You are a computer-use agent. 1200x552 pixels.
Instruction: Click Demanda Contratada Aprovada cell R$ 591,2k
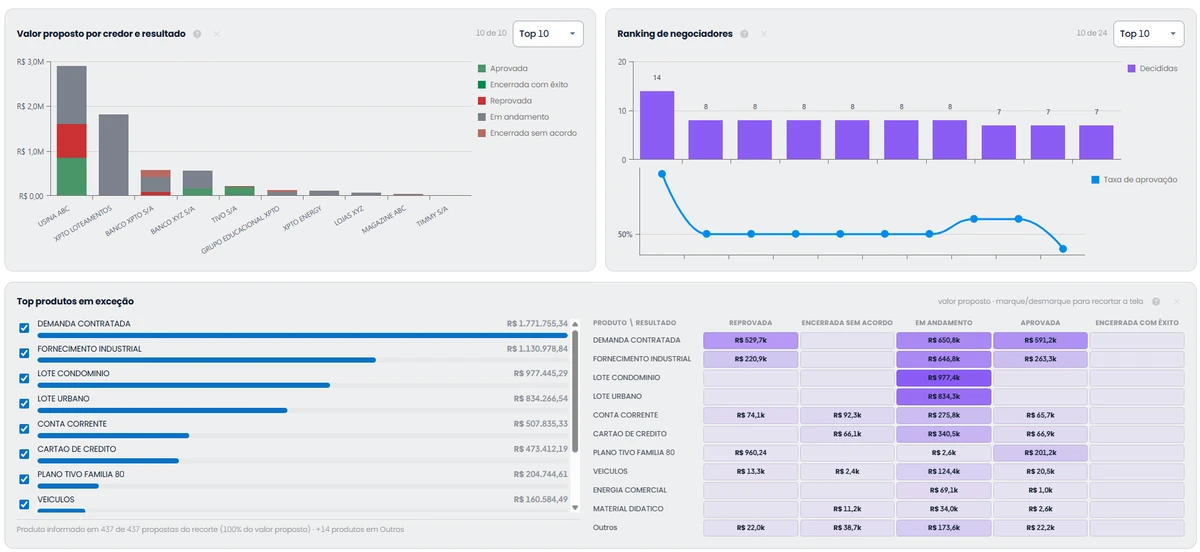point(1040,340)
